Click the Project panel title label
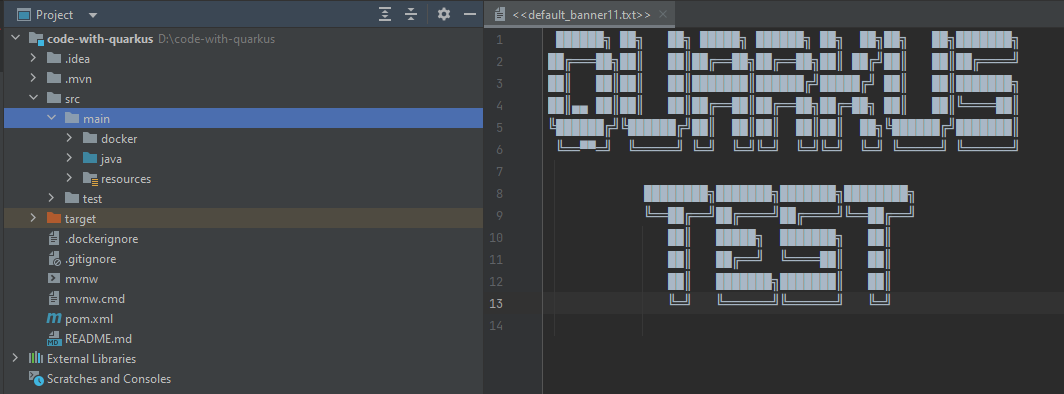Screen dimensions: 1064x394 [x=55, y=15]
